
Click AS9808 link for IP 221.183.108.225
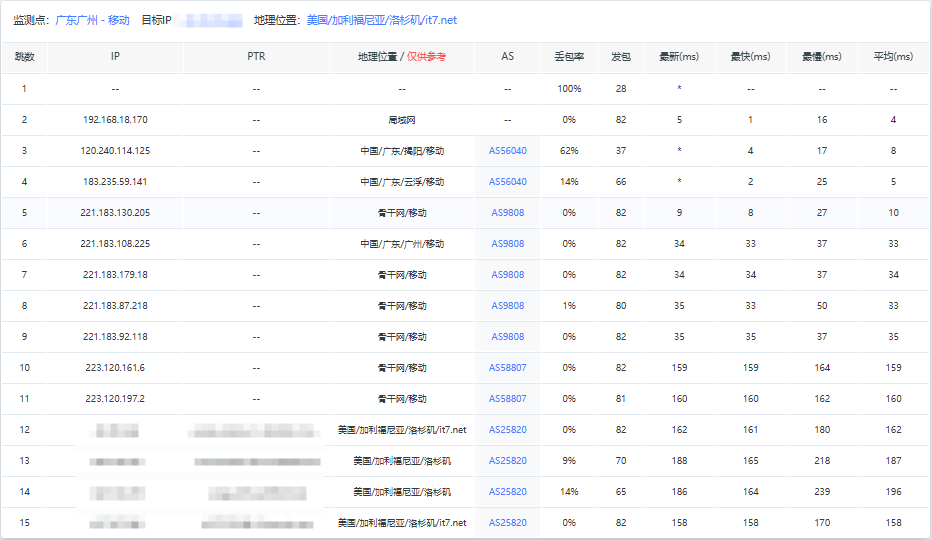pos(507,244)
